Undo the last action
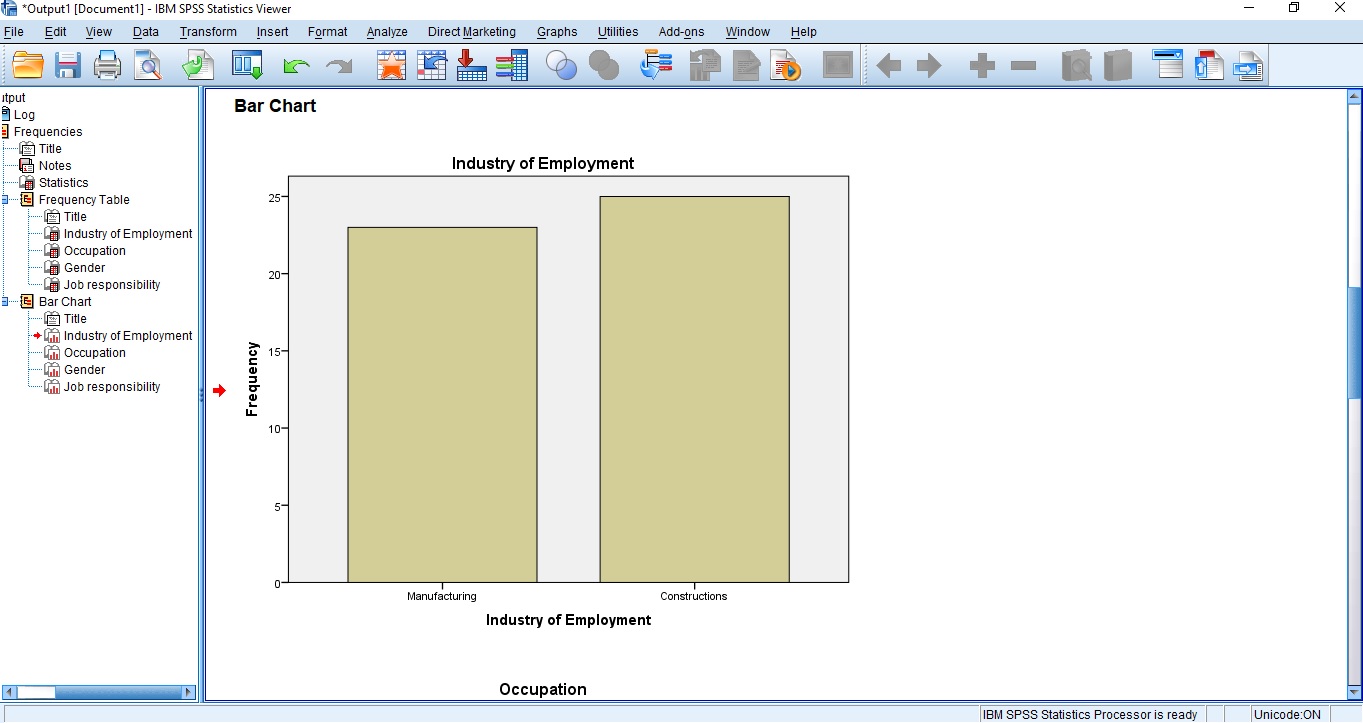Viewport: 1363px width, 723px height. (296, 65)
